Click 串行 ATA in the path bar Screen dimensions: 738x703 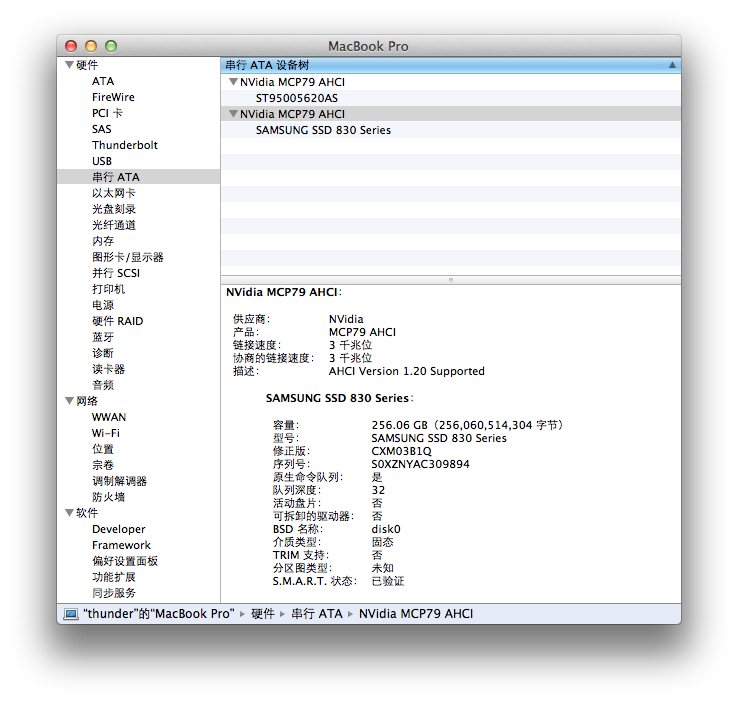(317, 614)
